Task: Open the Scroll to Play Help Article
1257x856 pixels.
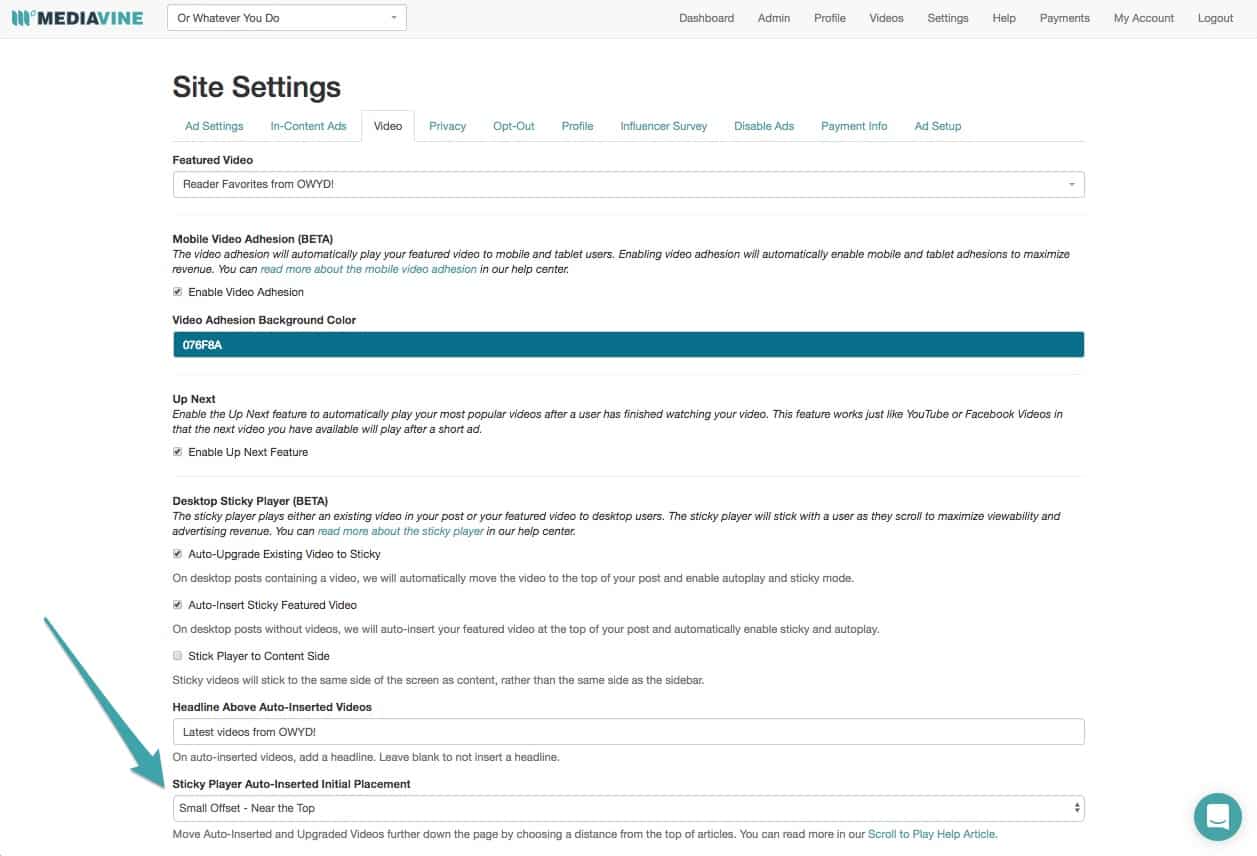Action: (x=932, y=834)
